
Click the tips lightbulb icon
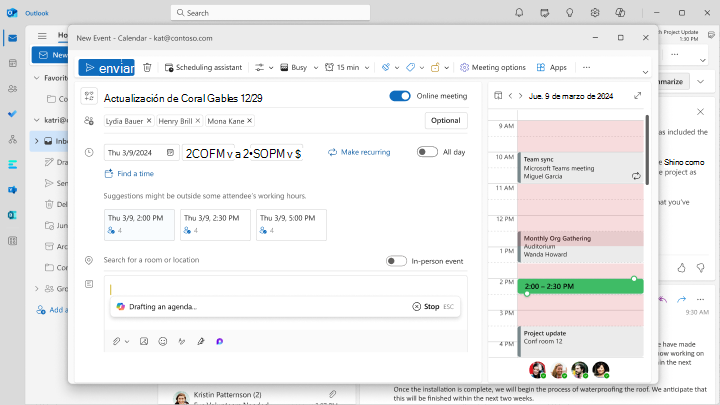pyautogui.click(x=569, y=13)
